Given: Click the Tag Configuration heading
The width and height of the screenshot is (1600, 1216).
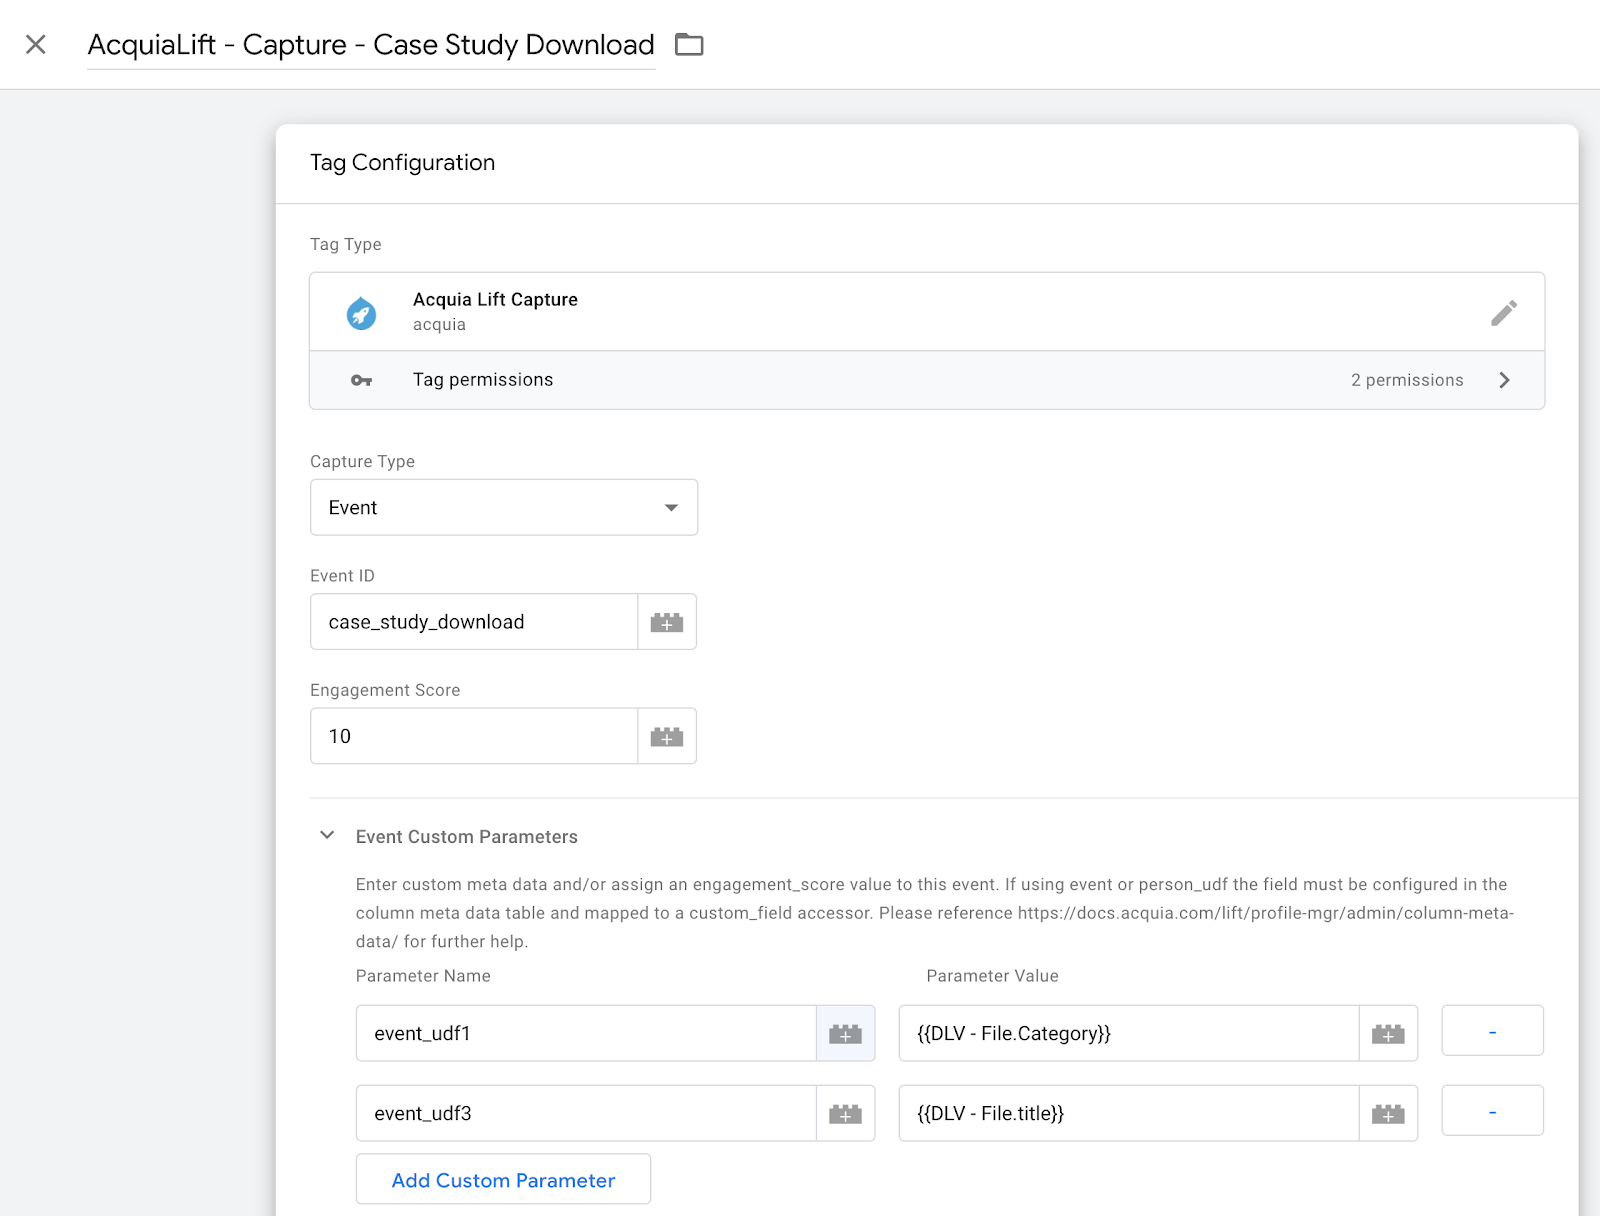Looking at the screenshot, I should click(x=402, y=163).
